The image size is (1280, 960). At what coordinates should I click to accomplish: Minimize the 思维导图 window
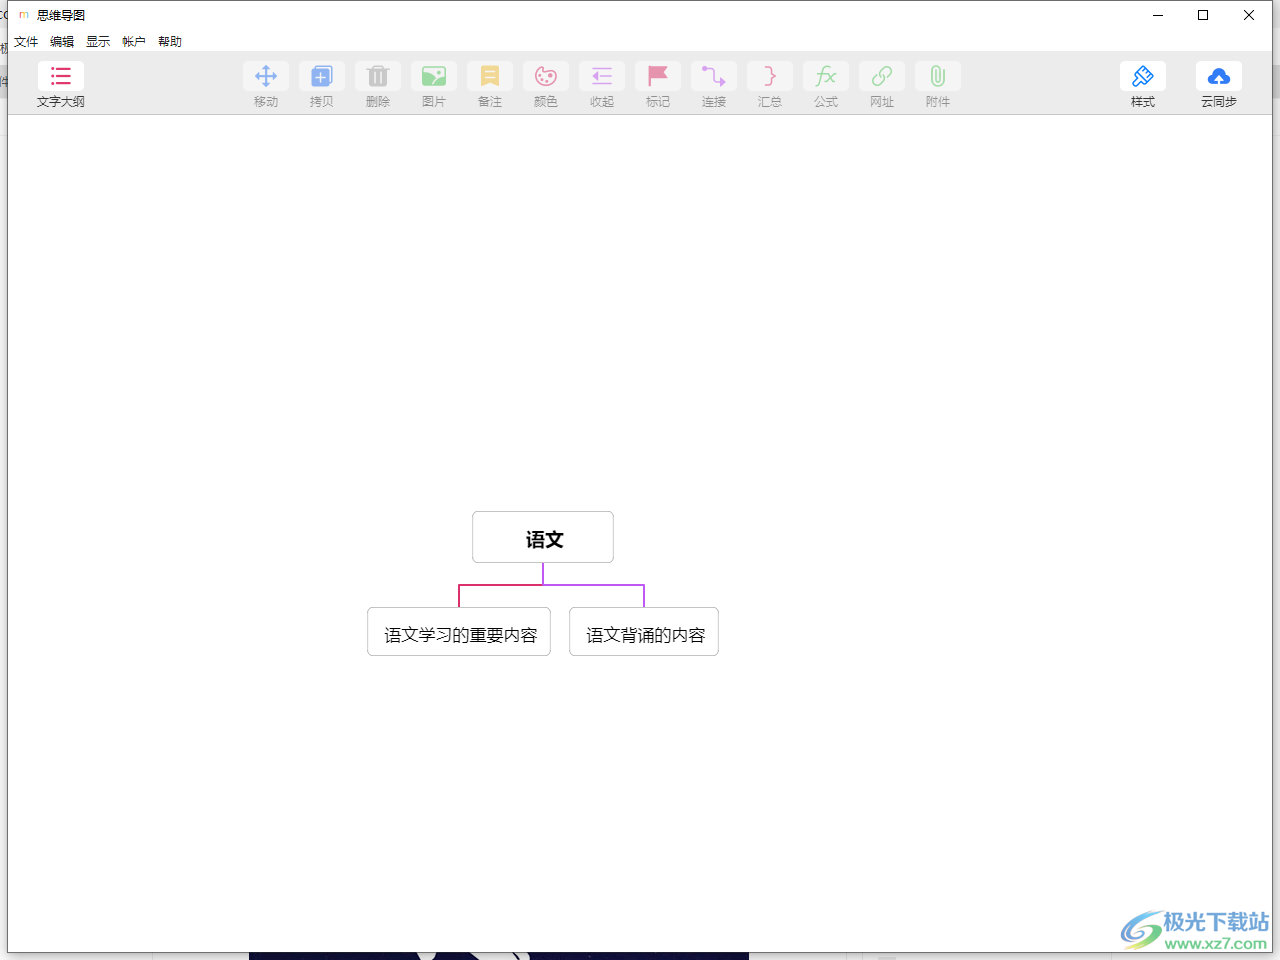pos(1158,15)
